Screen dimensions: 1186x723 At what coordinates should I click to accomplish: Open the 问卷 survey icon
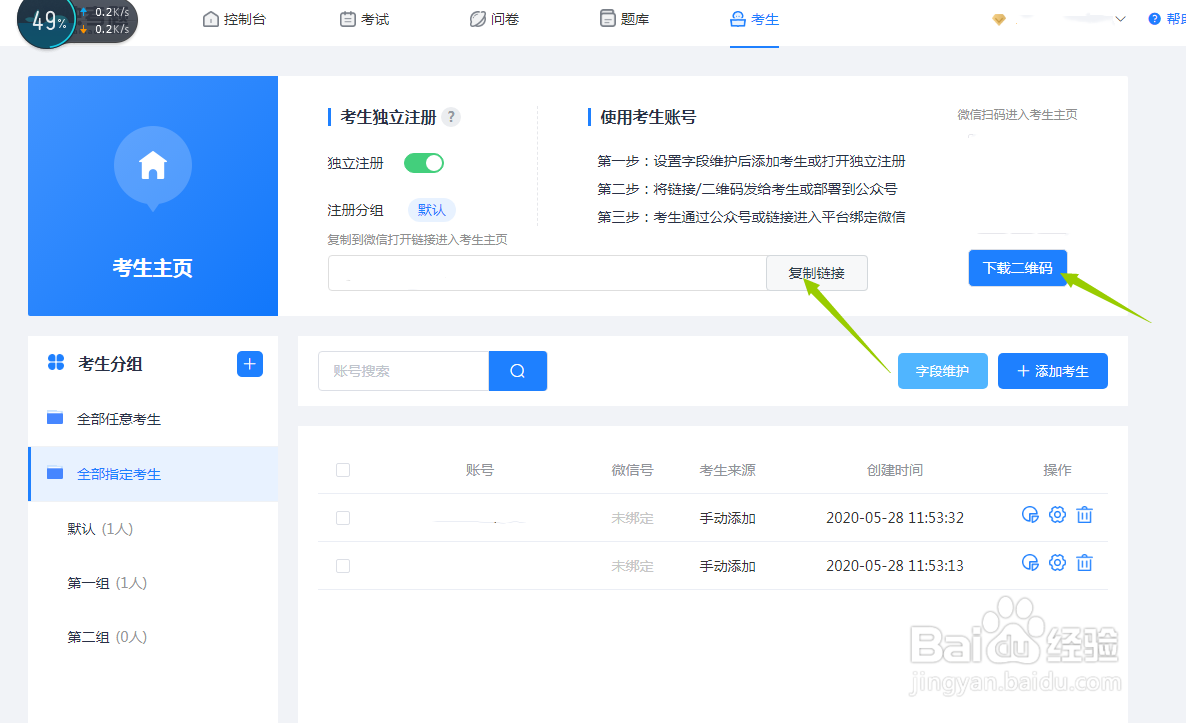coord(477,18)
